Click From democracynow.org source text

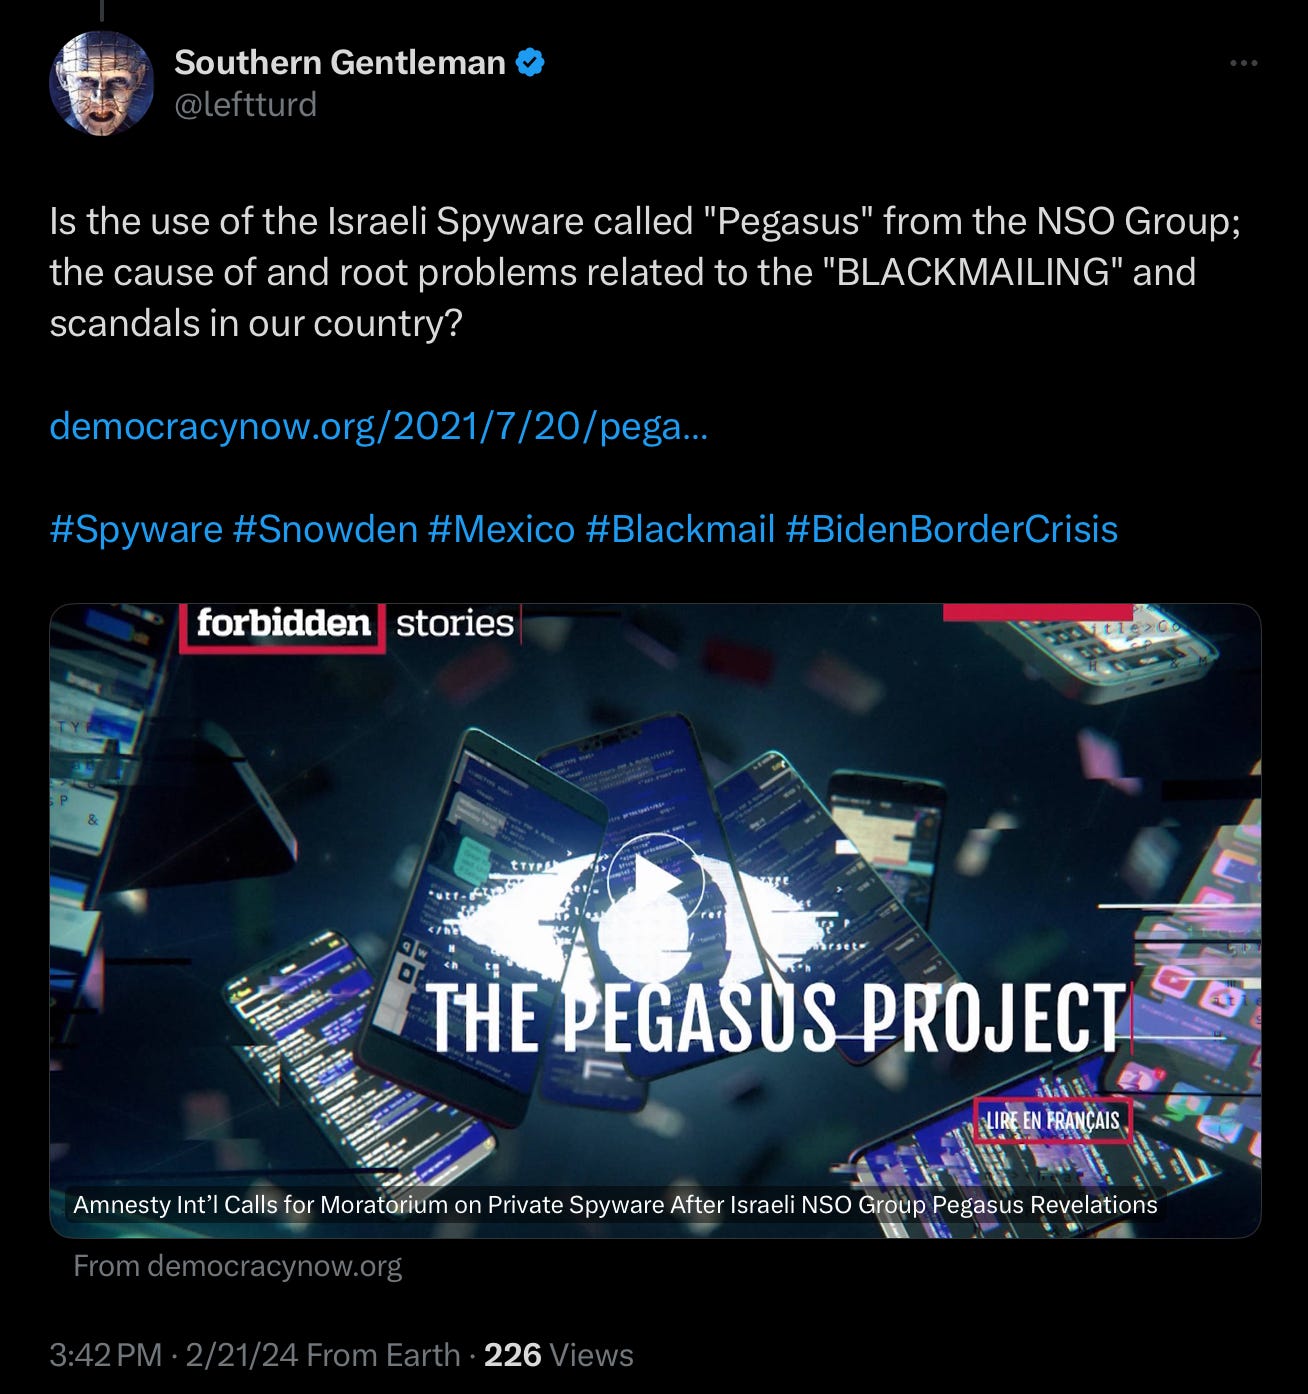pos(237,1266)
